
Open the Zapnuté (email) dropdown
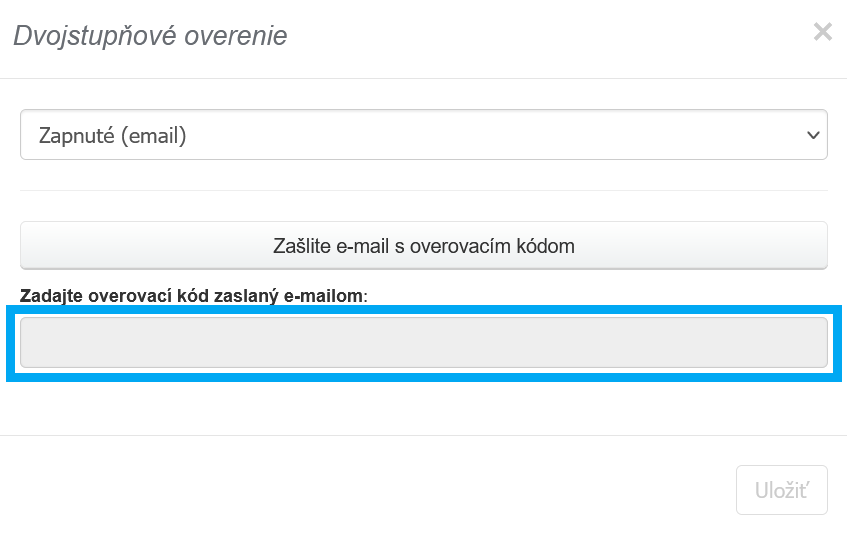tap(423, 135)
